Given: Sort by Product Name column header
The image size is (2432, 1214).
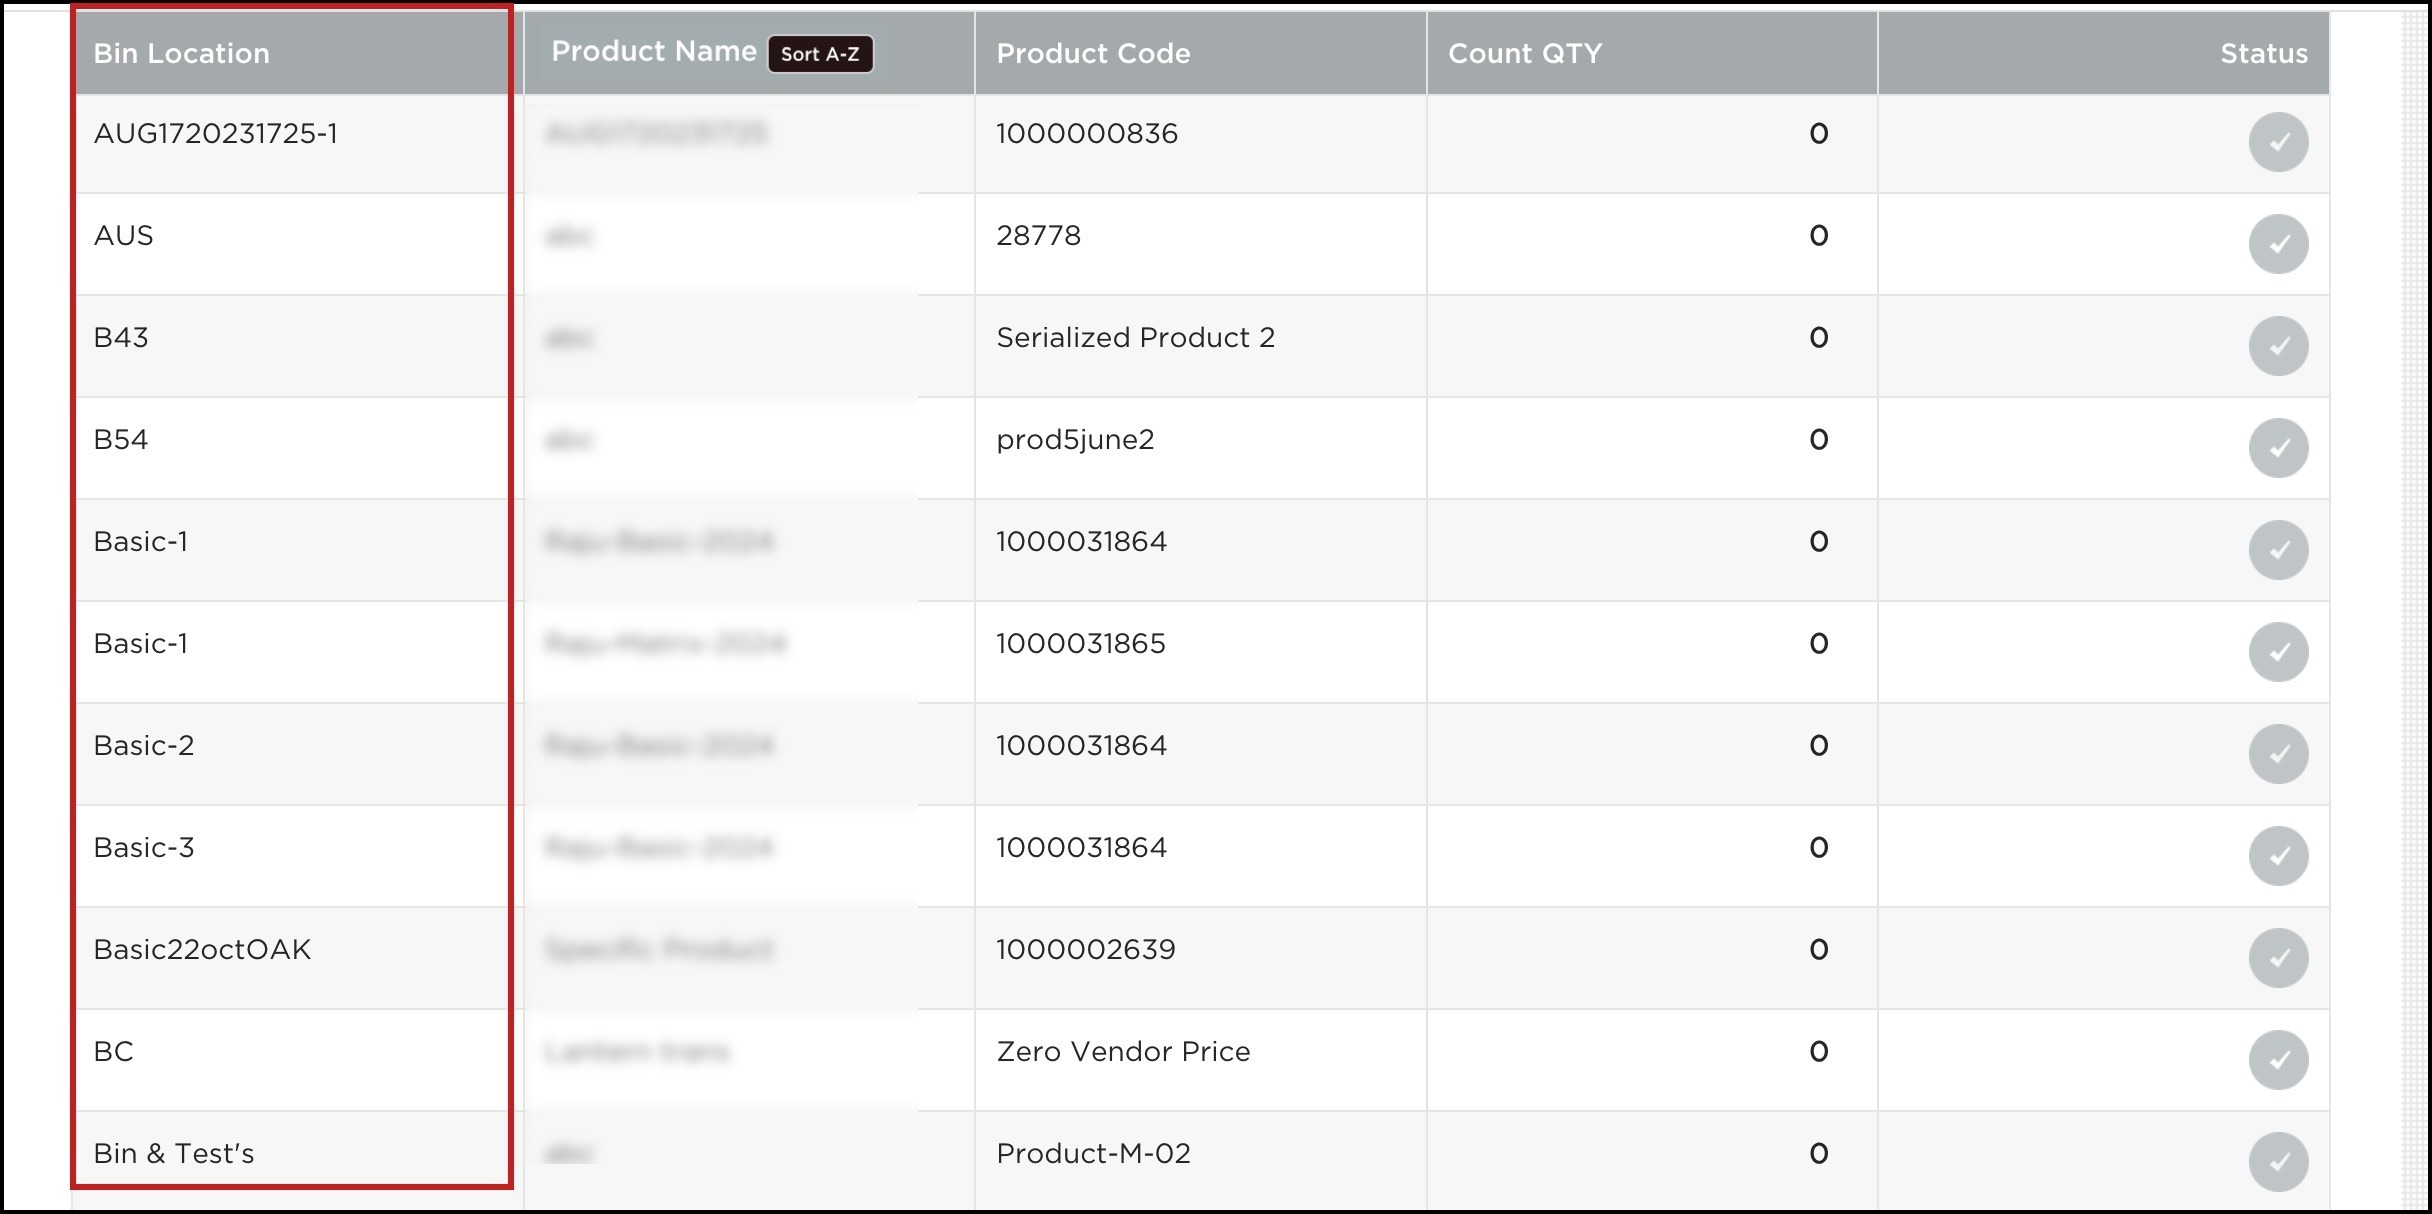Looking at the screenshot, I should point(653,52).
